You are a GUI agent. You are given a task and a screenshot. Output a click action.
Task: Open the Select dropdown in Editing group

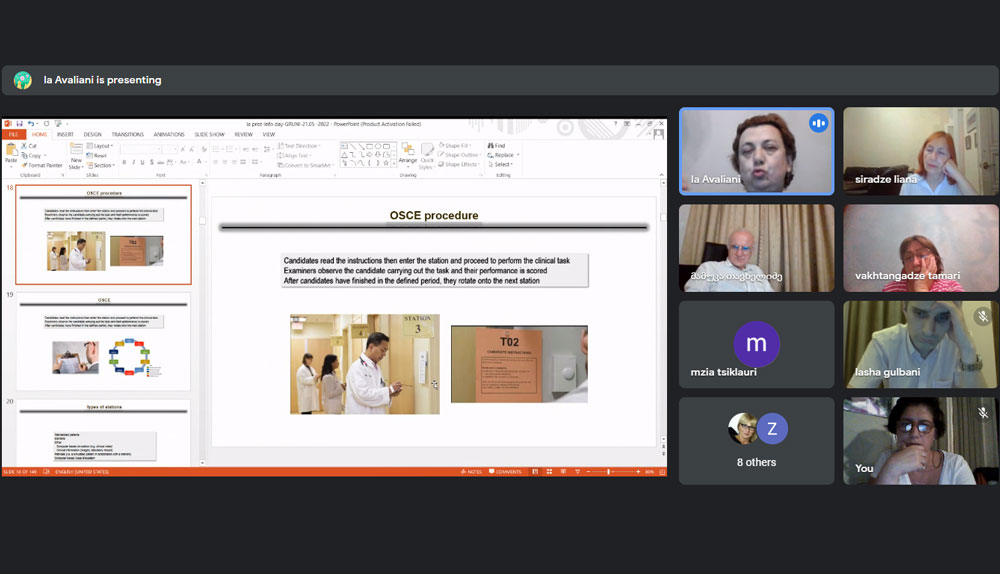(500, 165)
